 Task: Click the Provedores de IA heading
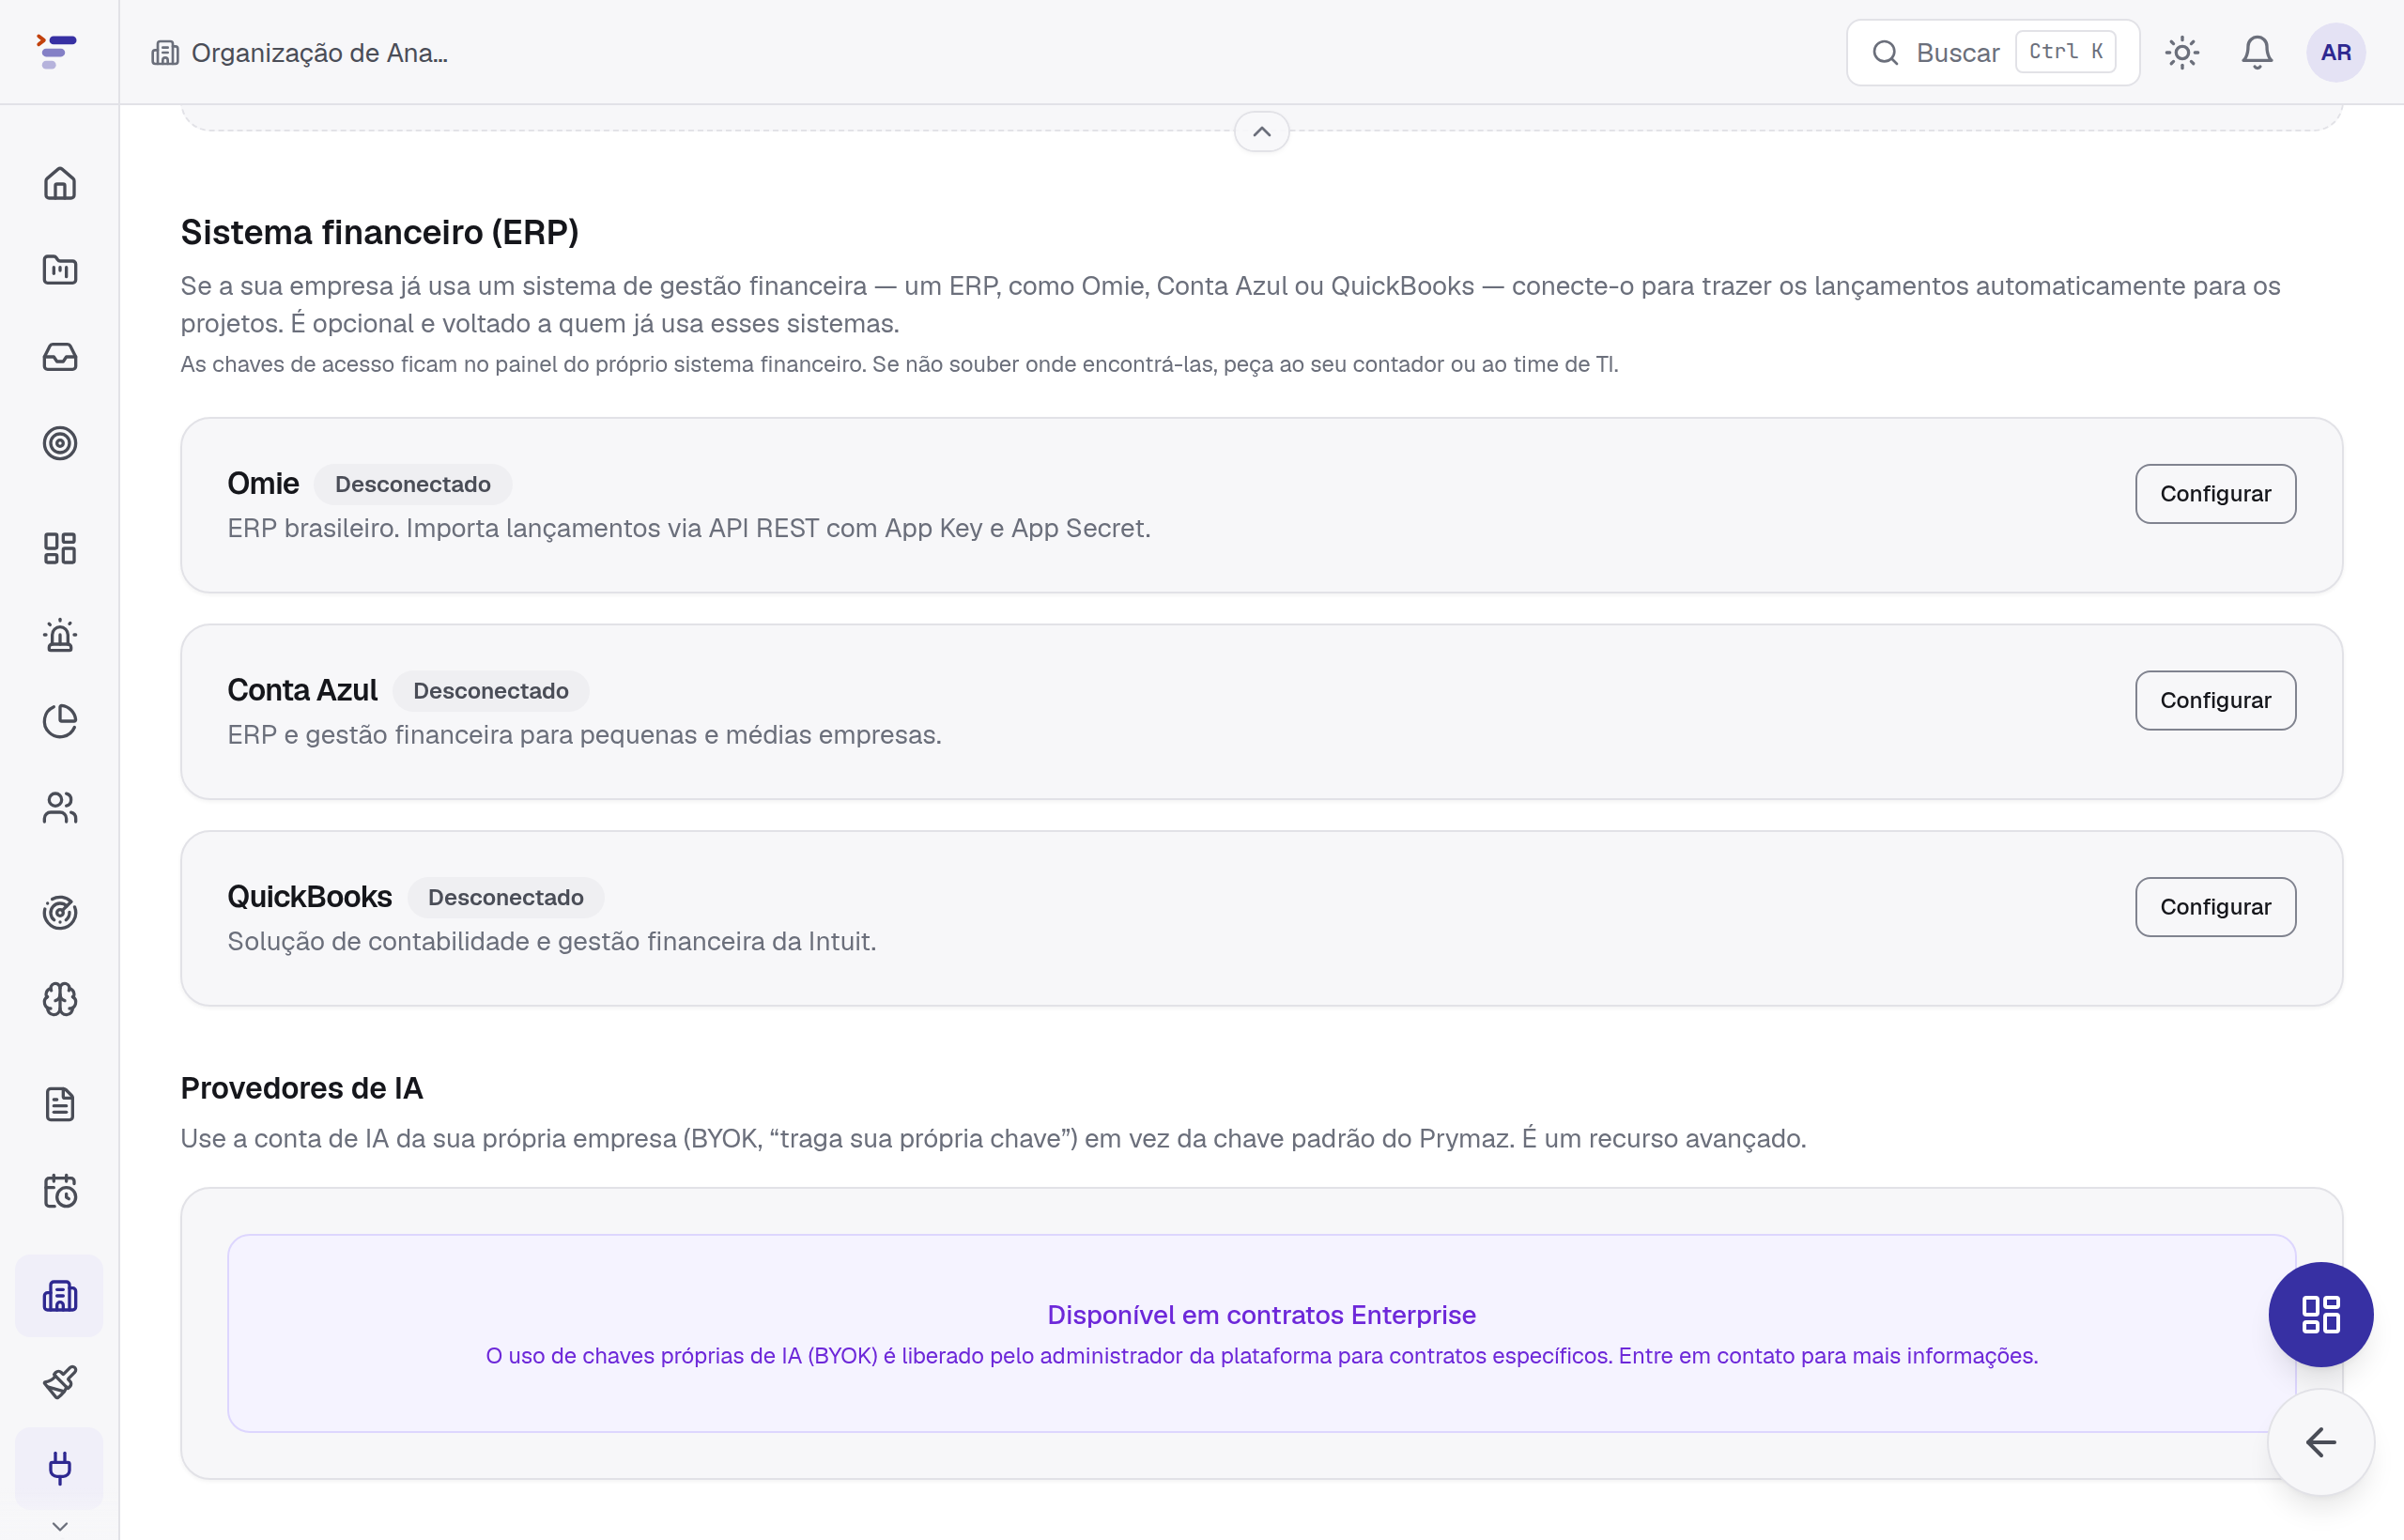coord(302,1088)
